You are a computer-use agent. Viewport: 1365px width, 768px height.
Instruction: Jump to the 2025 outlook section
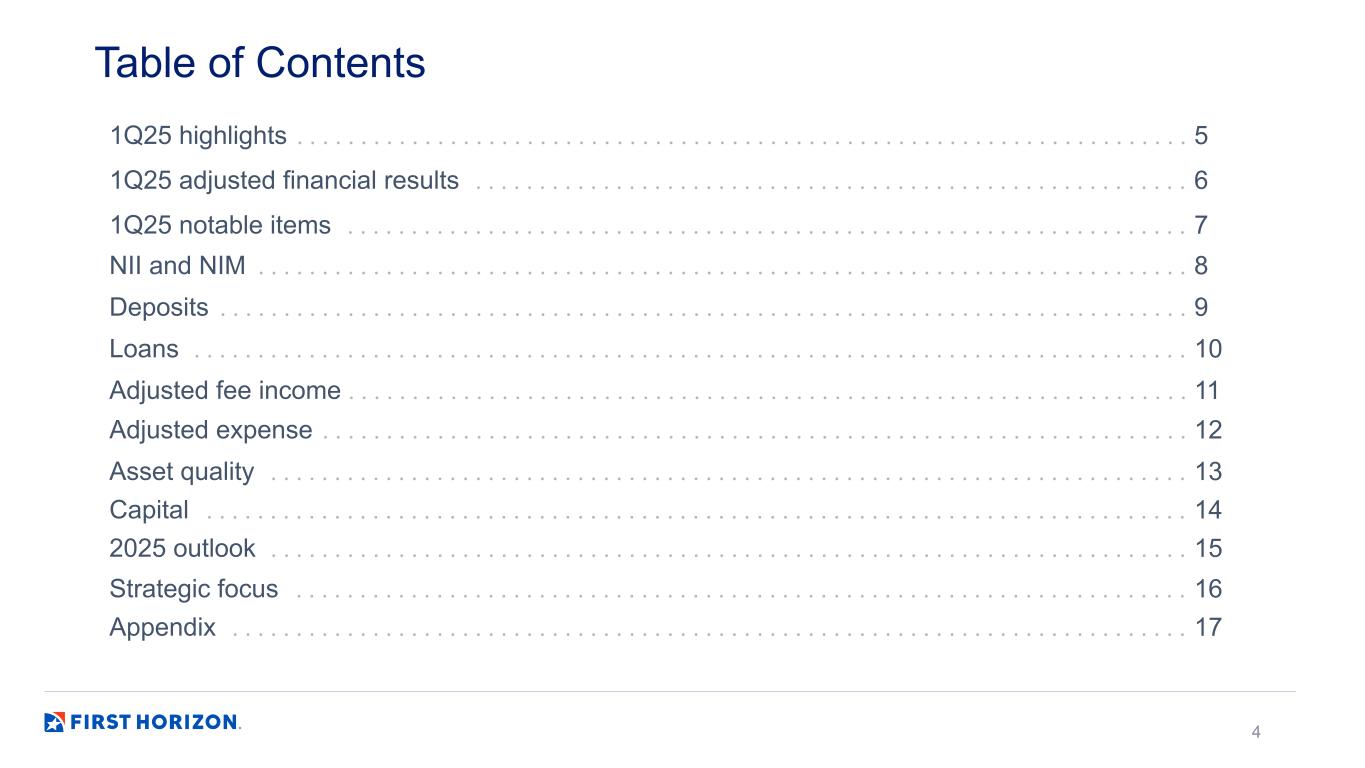point(182,548)
